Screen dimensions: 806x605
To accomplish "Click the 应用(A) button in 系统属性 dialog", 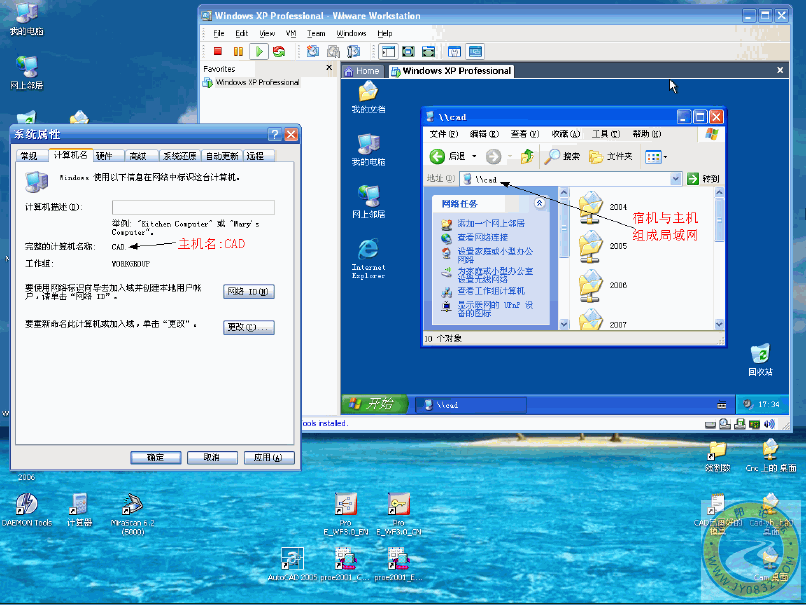I will click(x=269, y=457).
